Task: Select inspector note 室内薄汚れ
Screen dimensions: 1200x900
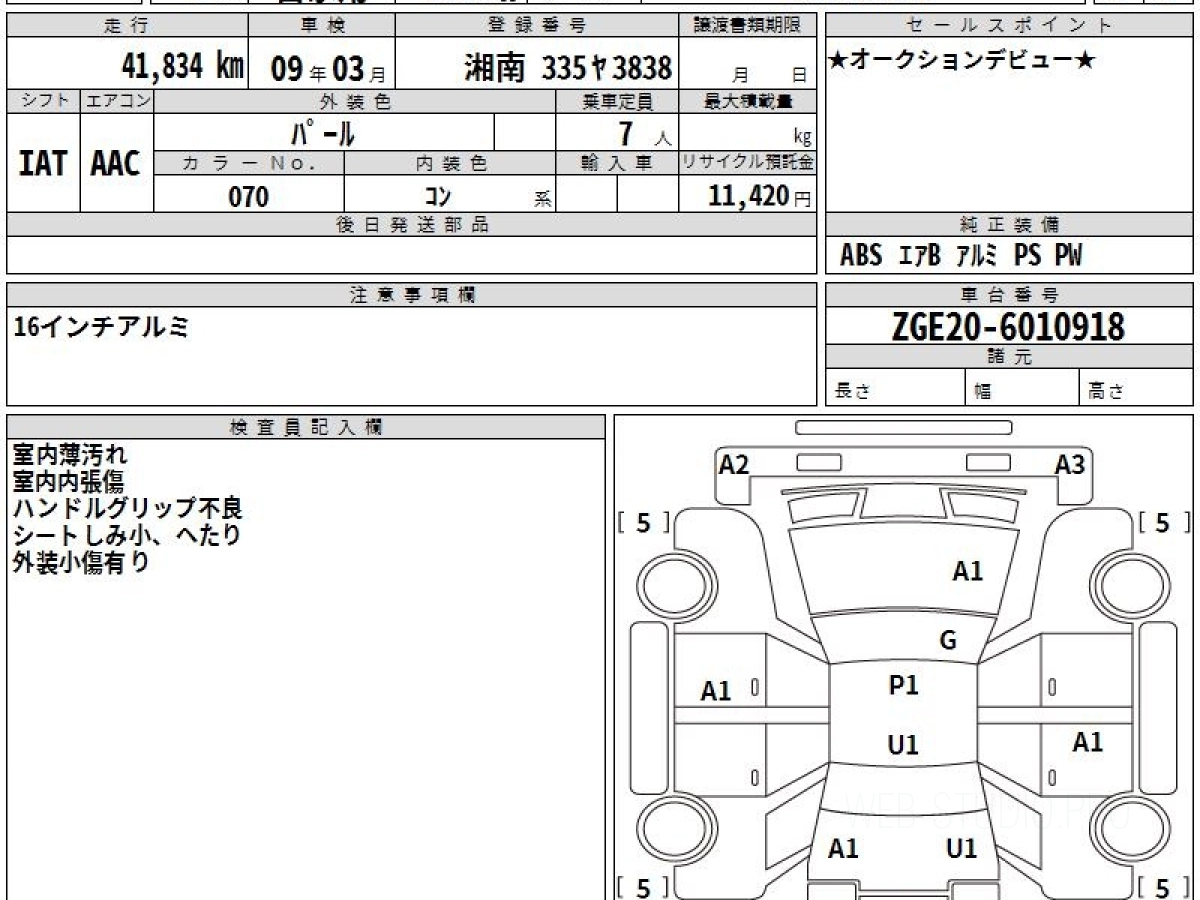Action: [x=70, y=455]
